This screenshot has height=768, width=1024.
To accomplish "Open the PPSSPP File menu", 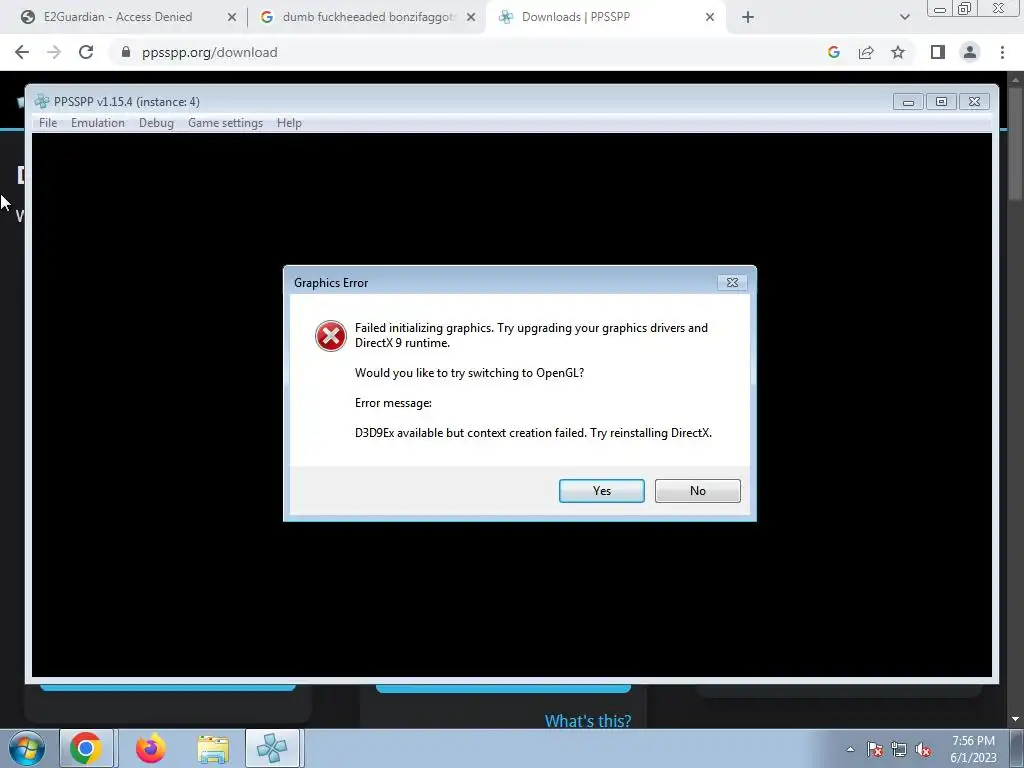I will point(48,123).
